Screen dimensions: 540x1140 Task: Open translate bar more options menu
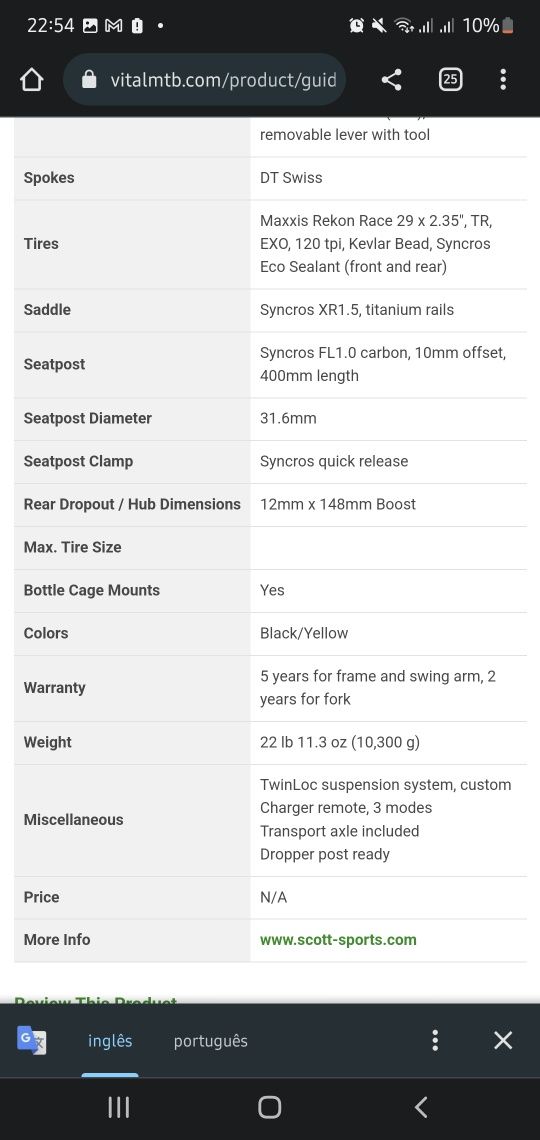tap(435, 1040)
